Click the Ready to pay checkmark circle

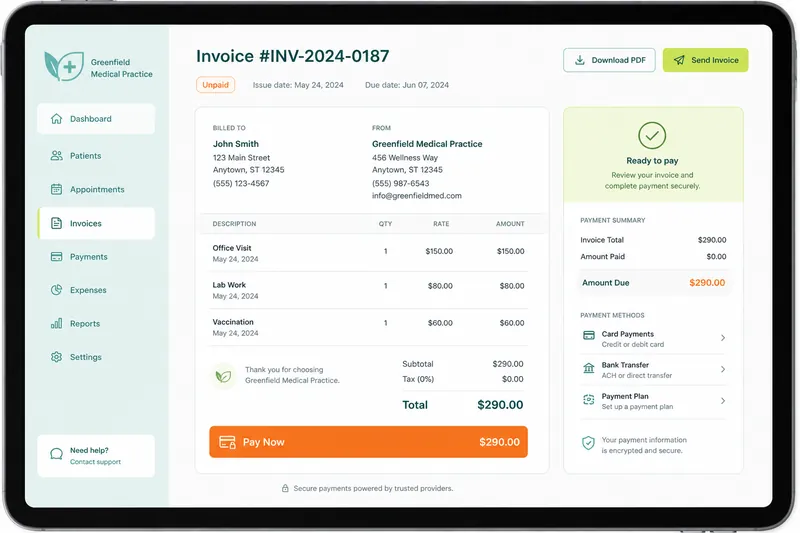tap(652, 136)
